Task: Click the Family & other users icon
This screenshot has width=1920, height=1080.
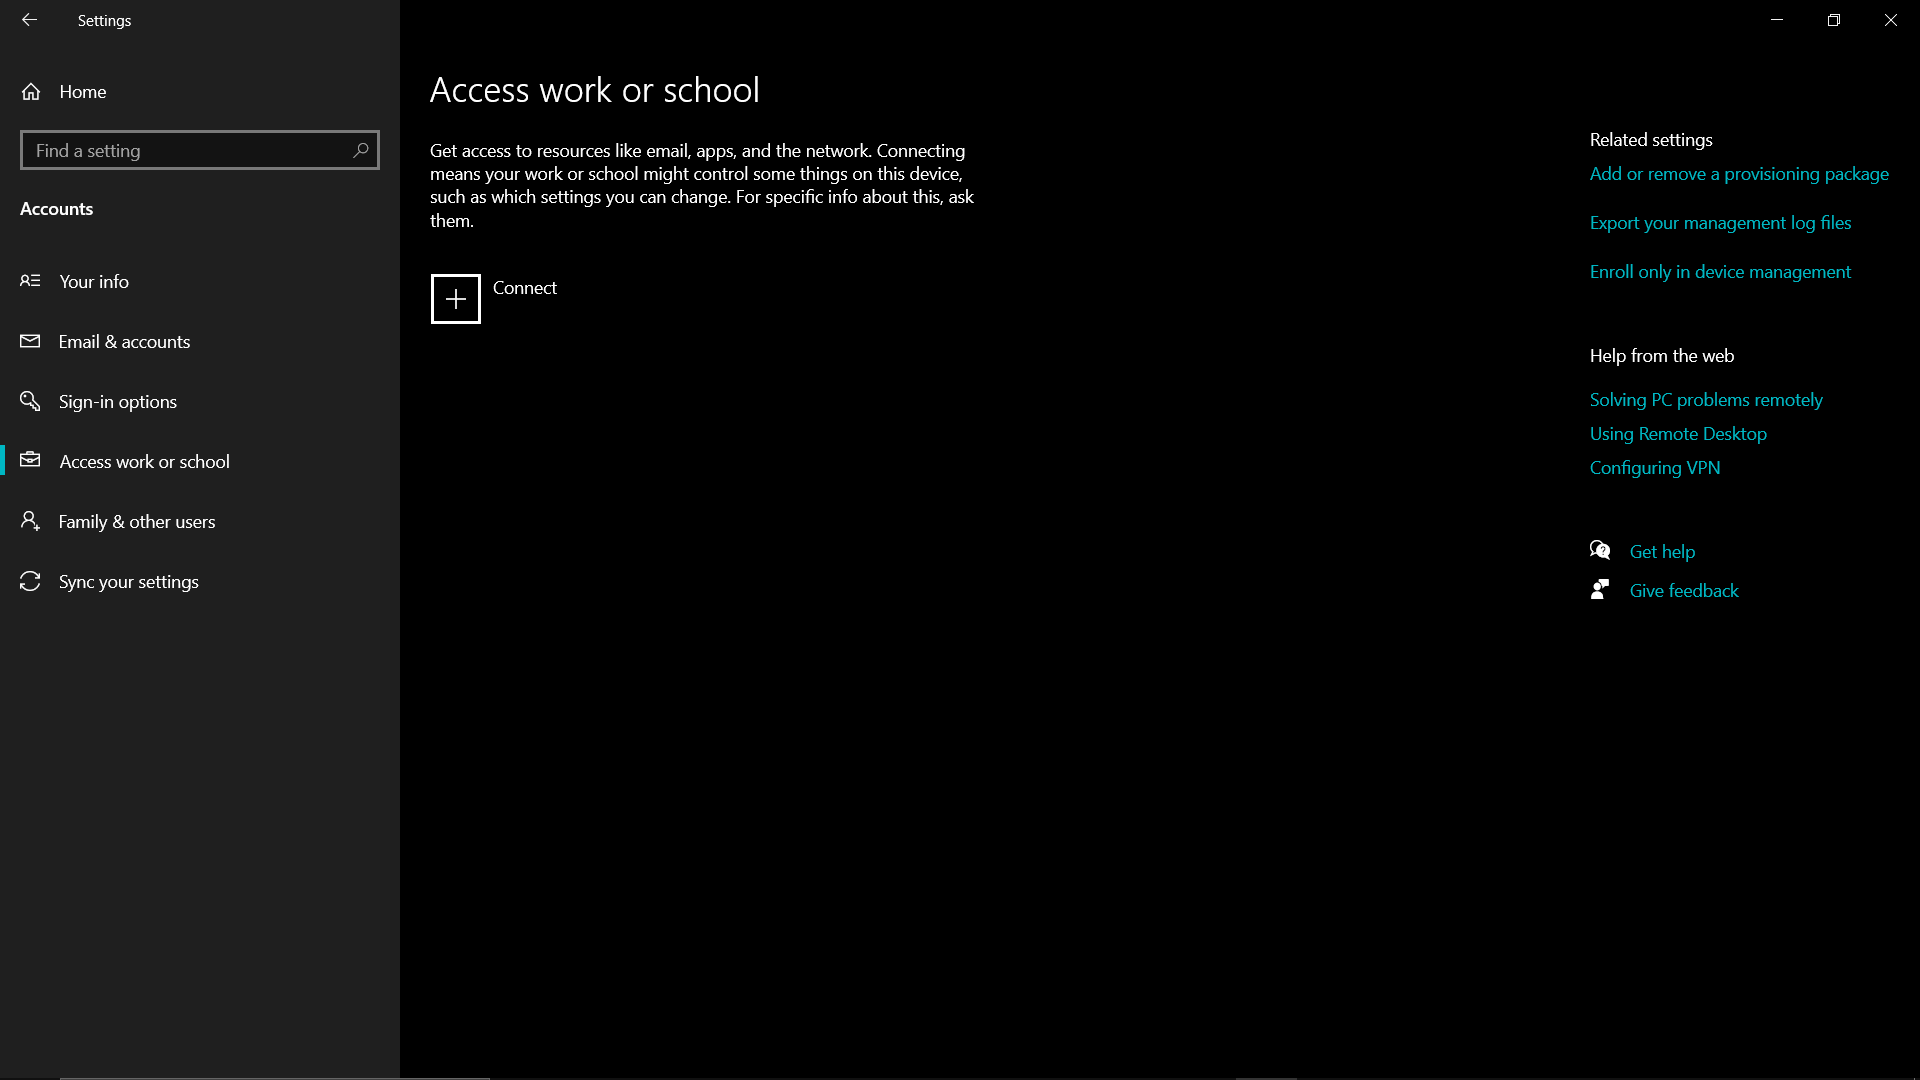Action: 30,521
